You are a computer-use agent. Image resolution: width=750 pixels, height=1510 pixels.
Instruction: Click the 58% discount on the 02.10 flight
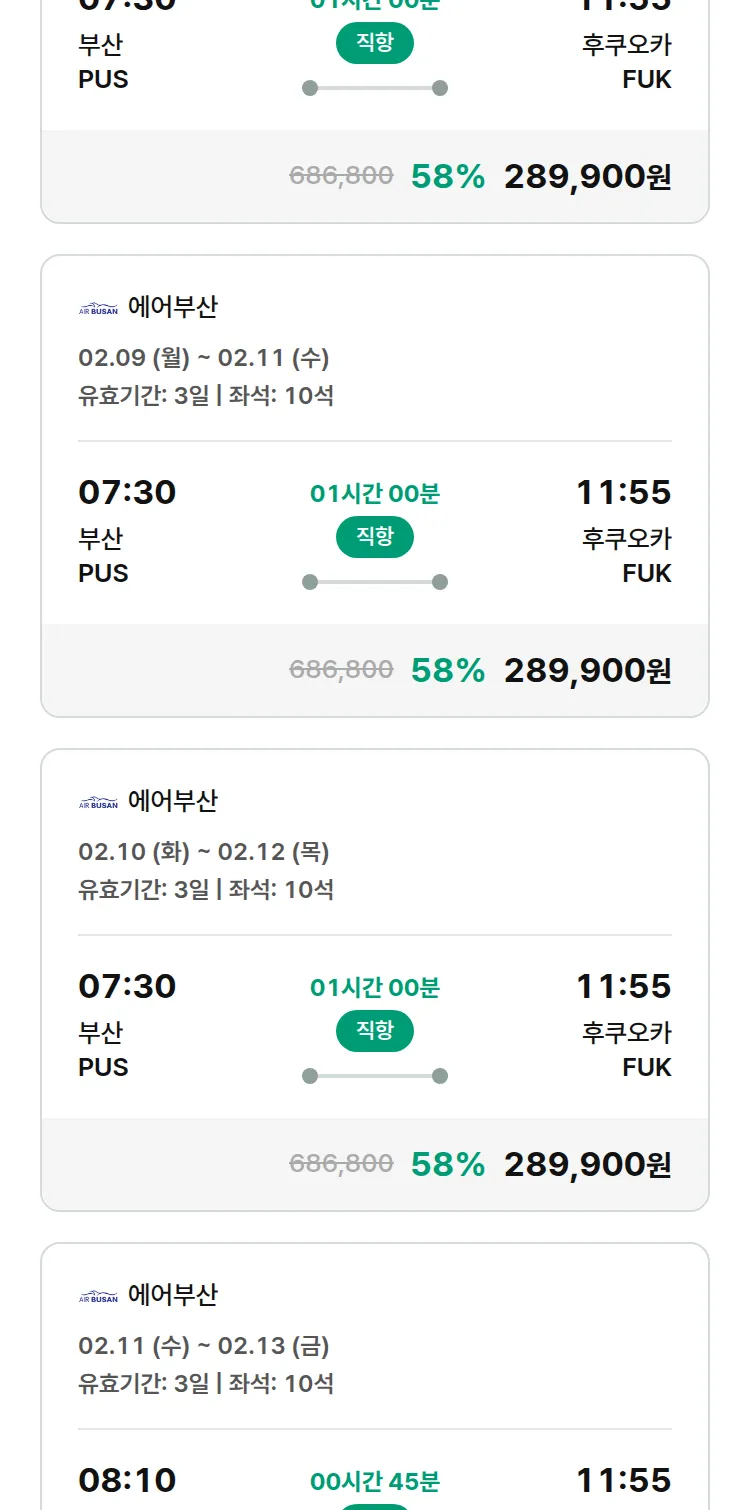(448, 1164)
